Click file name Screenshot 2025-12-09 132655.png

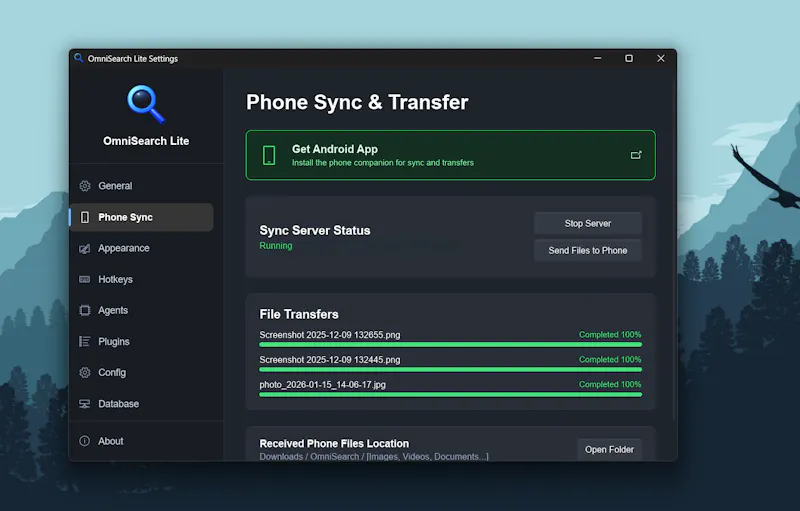(x=330, y=335)
